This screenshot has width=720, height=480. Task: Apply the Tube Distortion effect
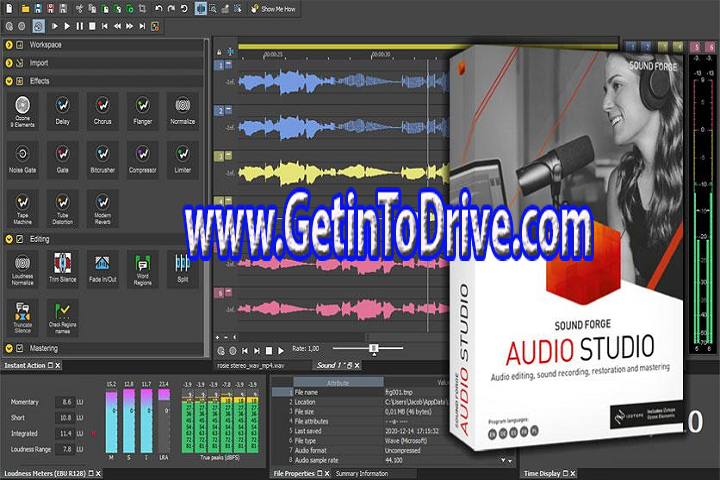click(x=62, y=209)
